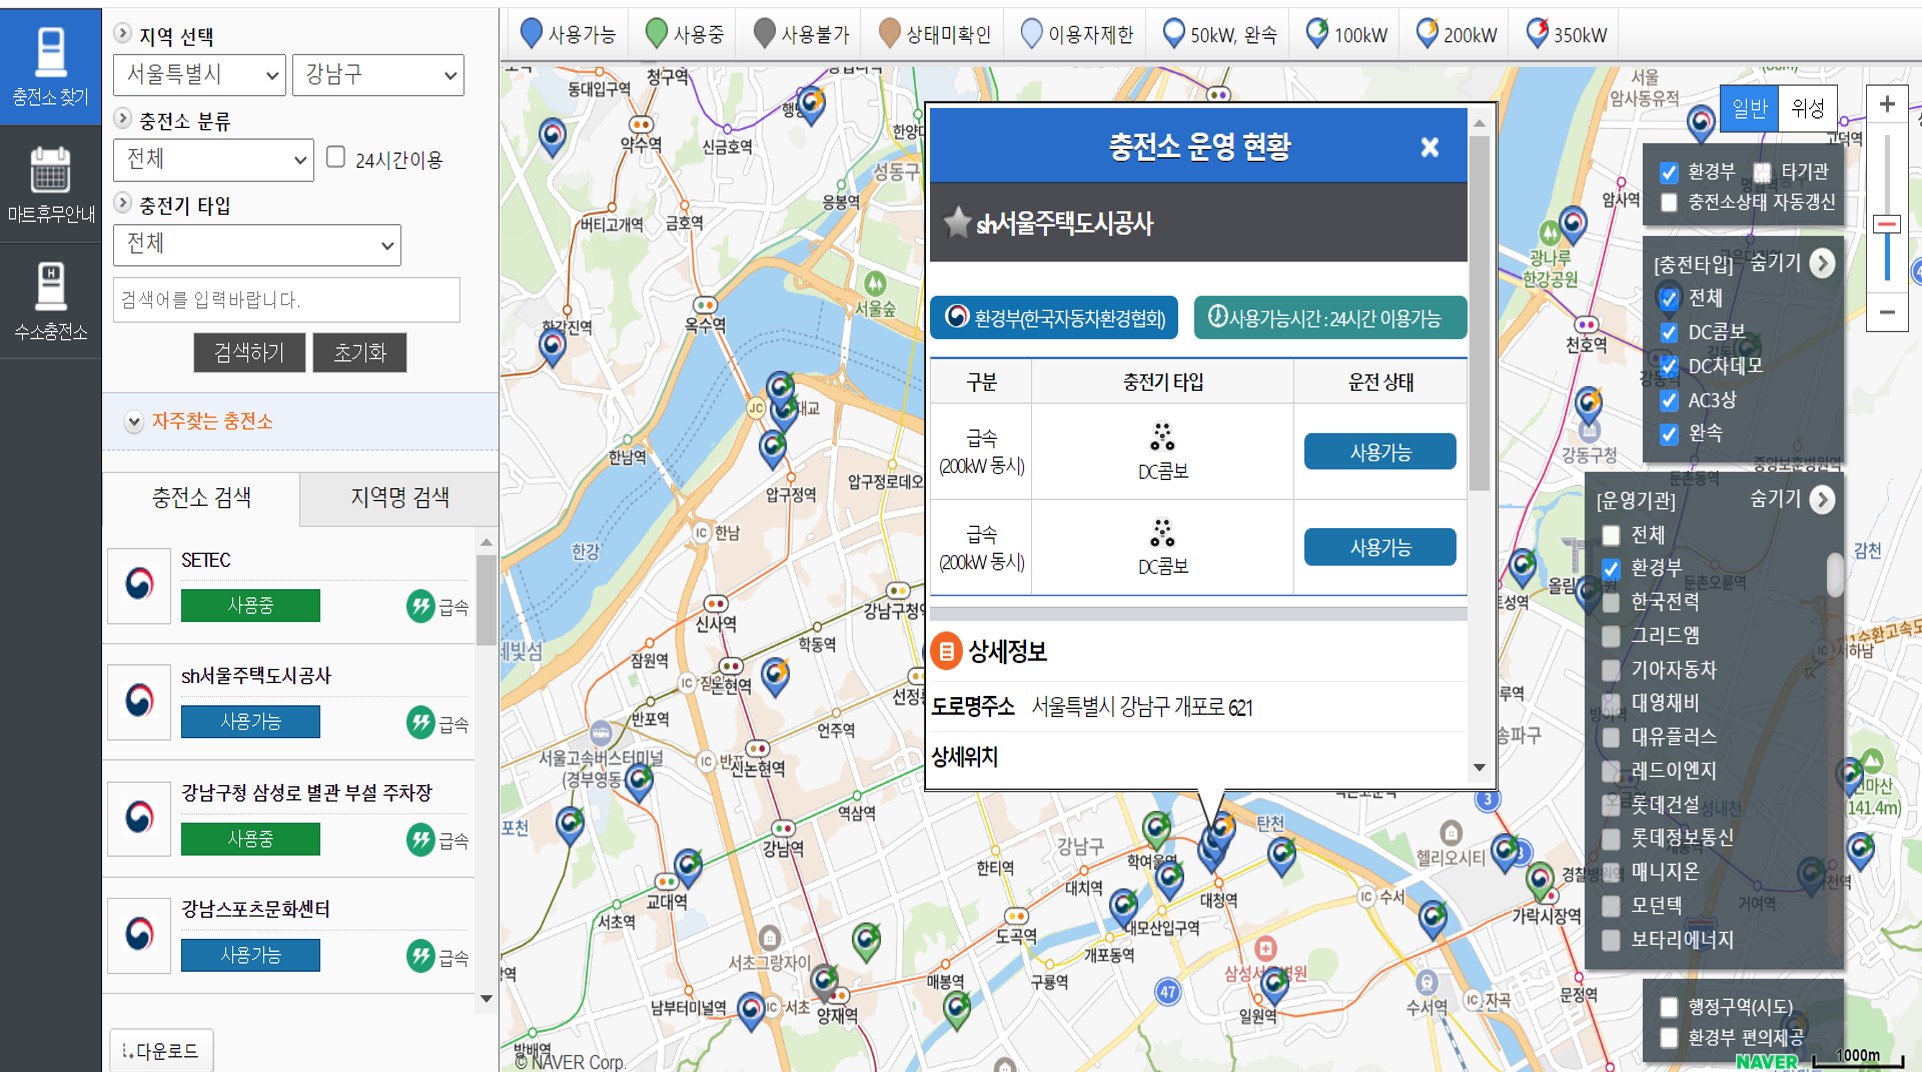
Task: Close the 충전소 운영 현황 popup
Action: [x=1430, y=147]
